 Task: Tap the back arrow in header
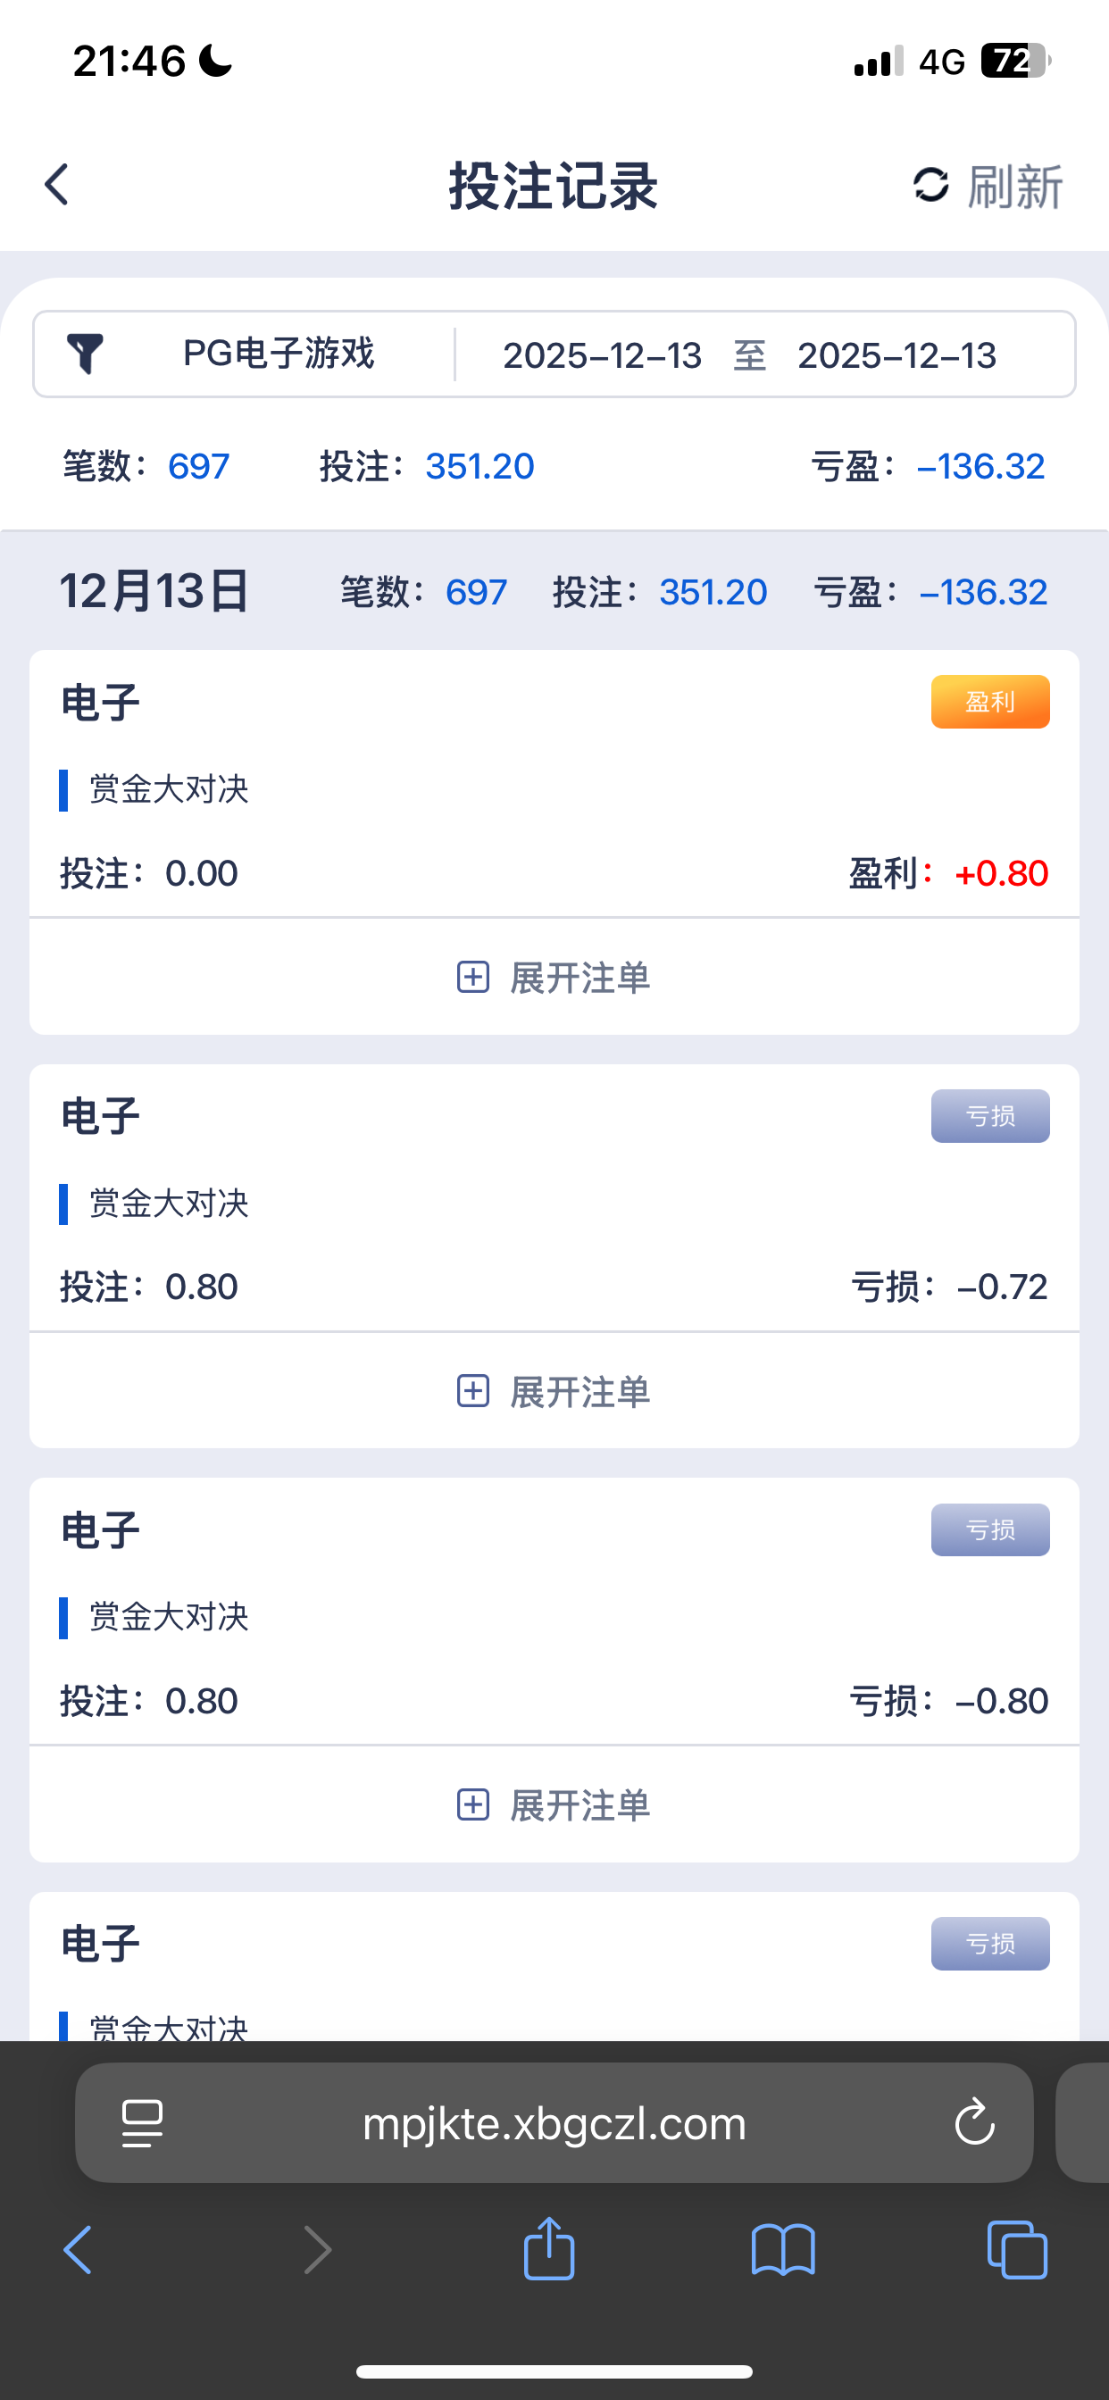(x=57, y=185)
